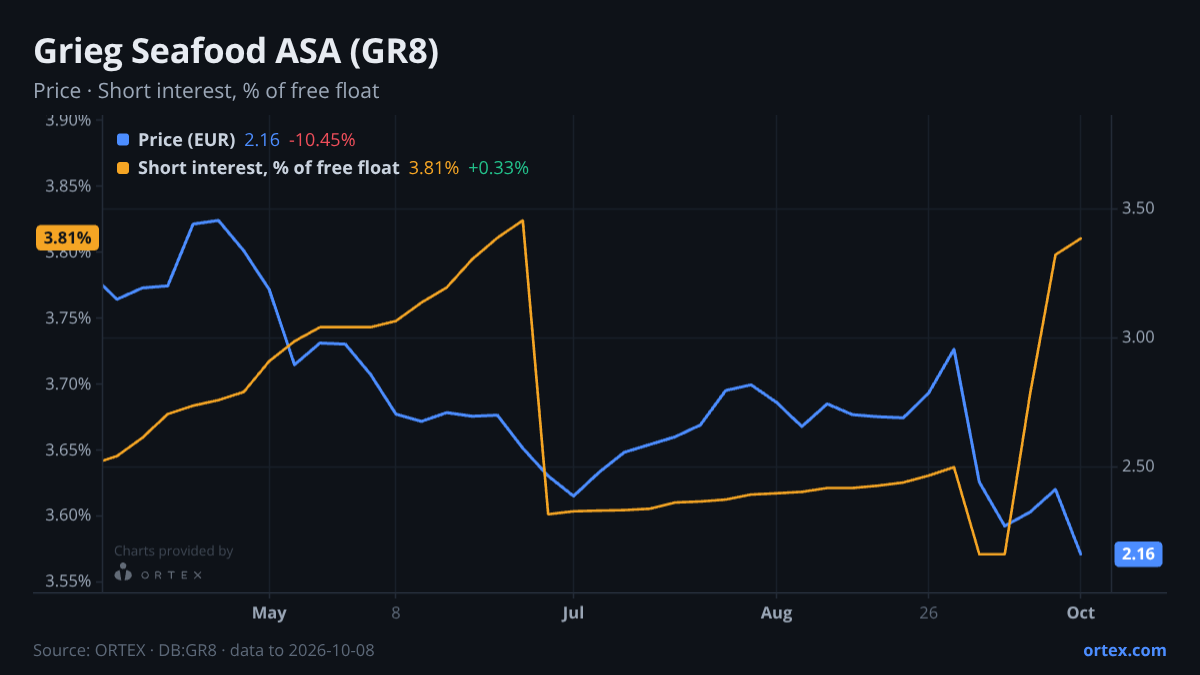
Task: Click the orange 3.81% axis value badge
Action: (67, 238)
